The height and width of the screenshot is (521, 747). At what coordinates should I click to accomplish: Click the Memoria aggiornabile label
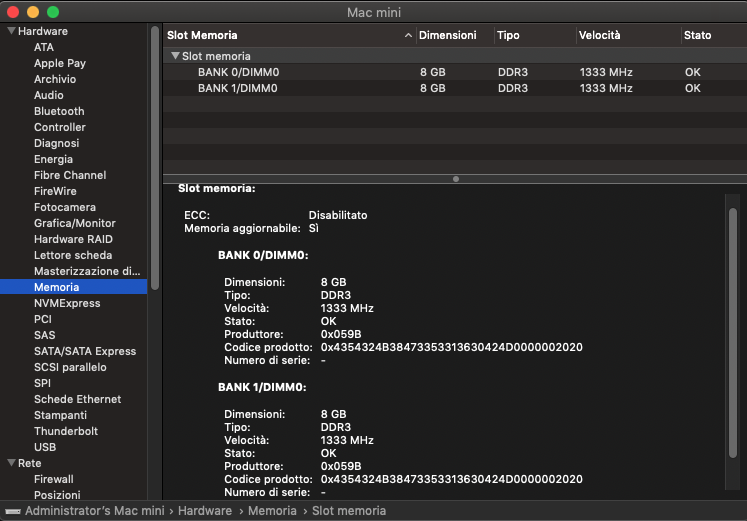(242, 229)
